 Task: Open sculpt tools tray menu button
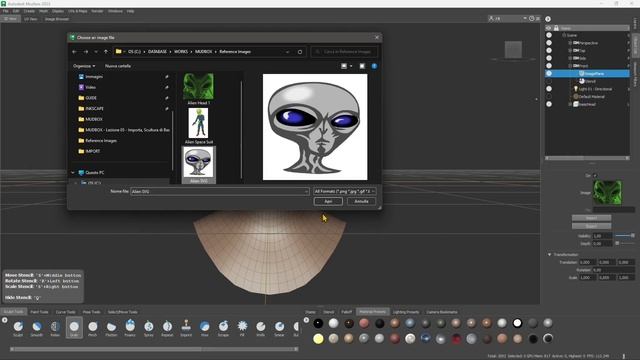[4, 320]
